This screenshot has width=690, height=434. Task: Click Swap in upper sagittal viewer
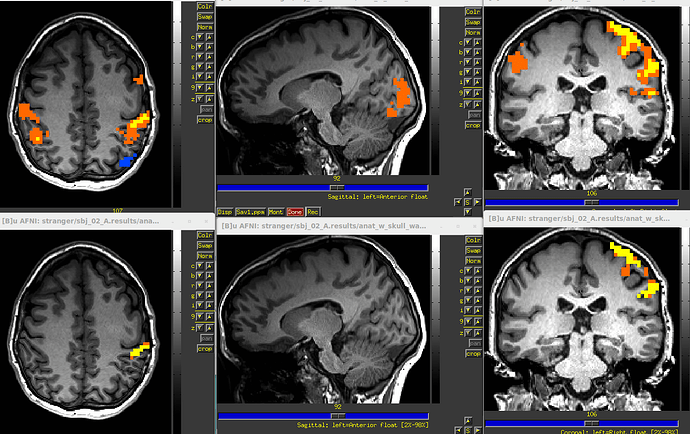(x=473, y=22)
